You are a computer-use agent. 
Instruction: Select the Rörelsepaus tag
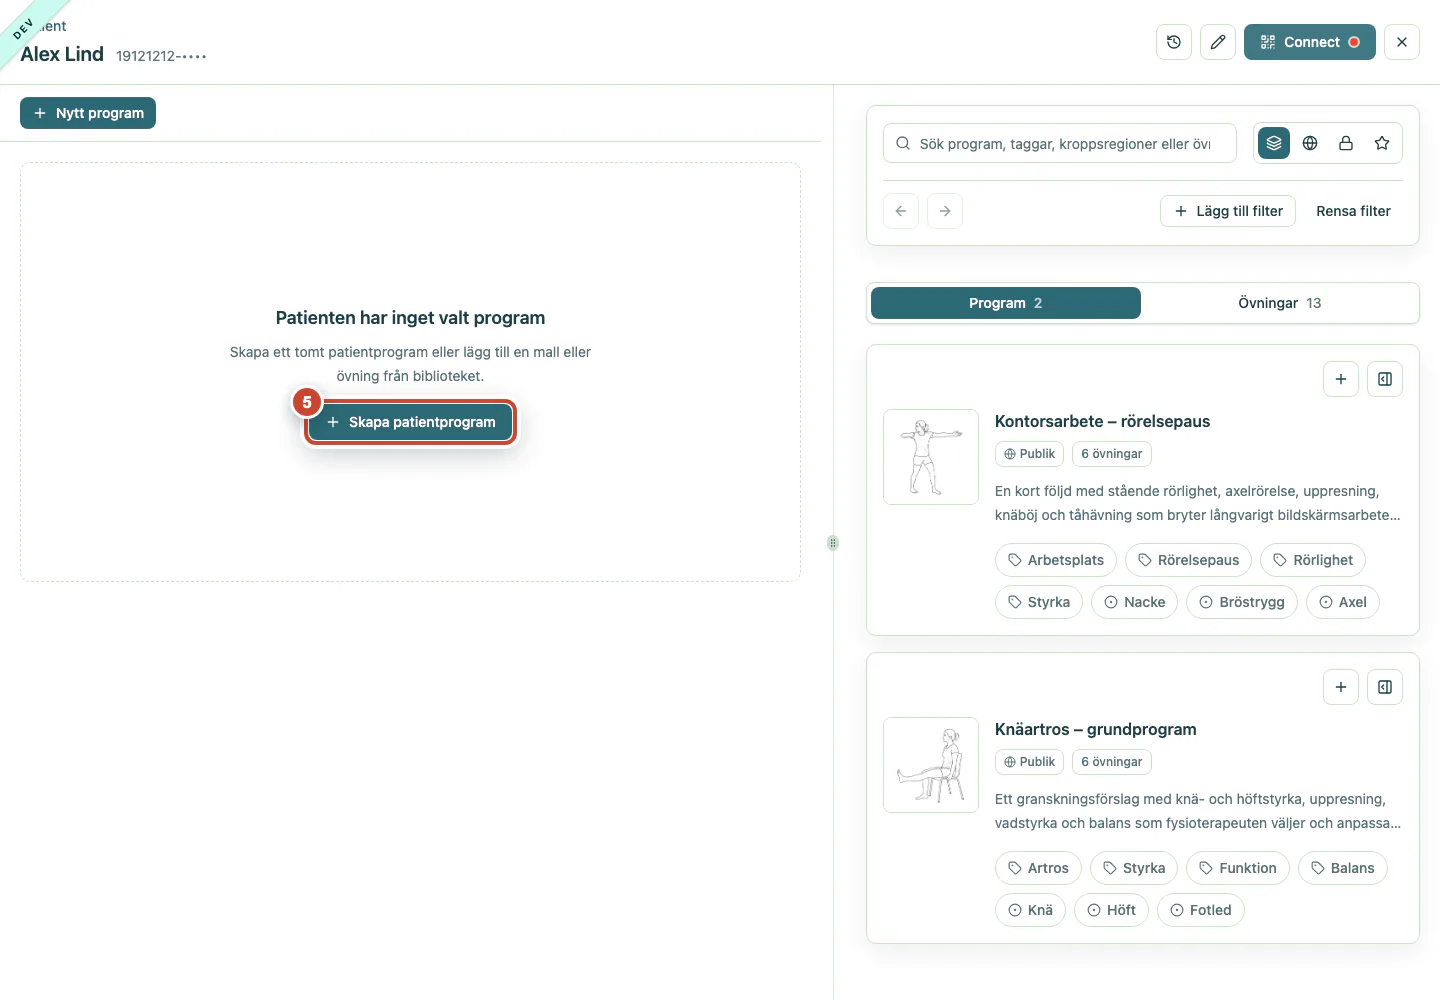coord(1189,560)
